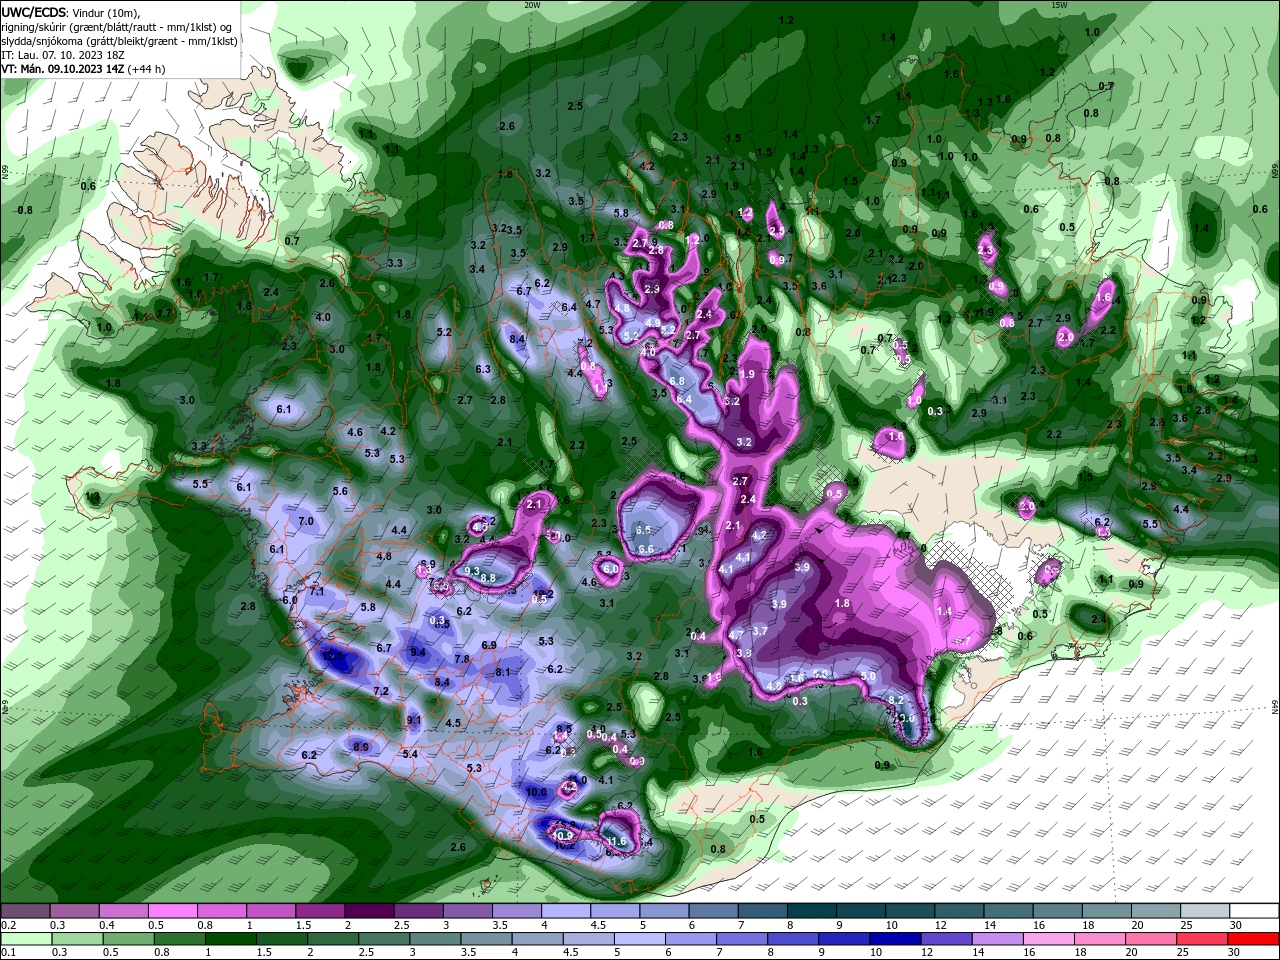This screenshot has width=1280, height=960.
Task: Click the light pink 16–18 swatch in bottom legend
Action: [x=1050, y=940]
